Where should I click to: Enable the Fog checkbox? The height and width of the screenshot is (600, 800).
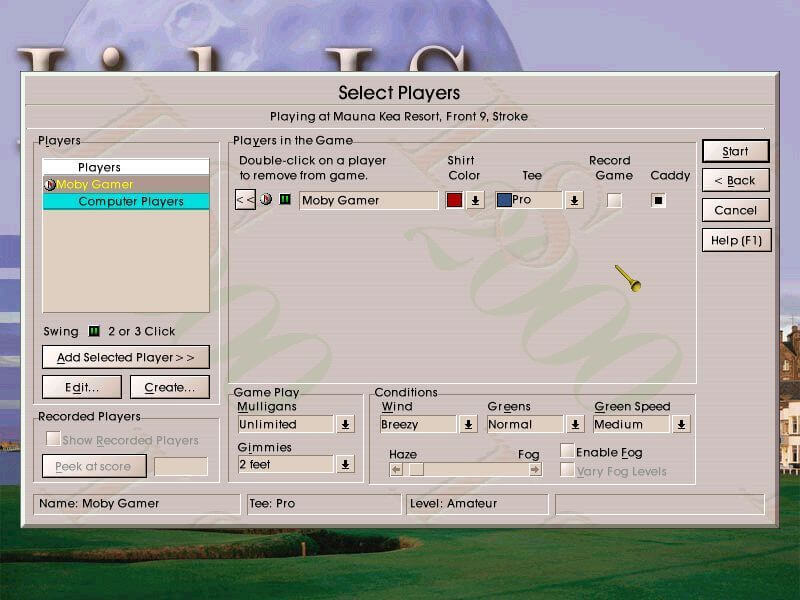tap(567, 451)
